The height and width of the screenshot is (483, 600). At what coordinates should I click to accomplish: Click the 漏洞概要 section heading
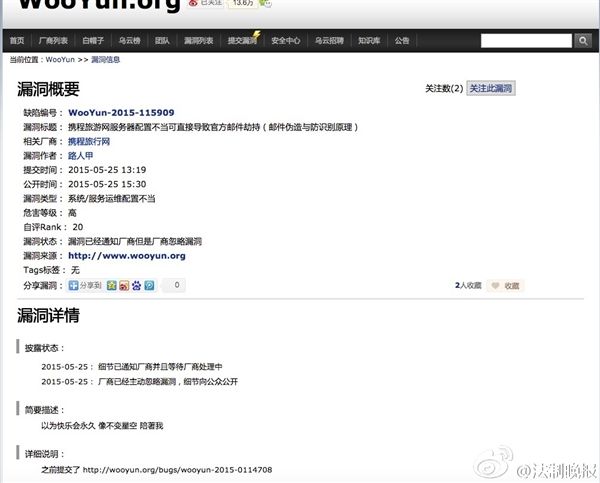click(48, 89)
